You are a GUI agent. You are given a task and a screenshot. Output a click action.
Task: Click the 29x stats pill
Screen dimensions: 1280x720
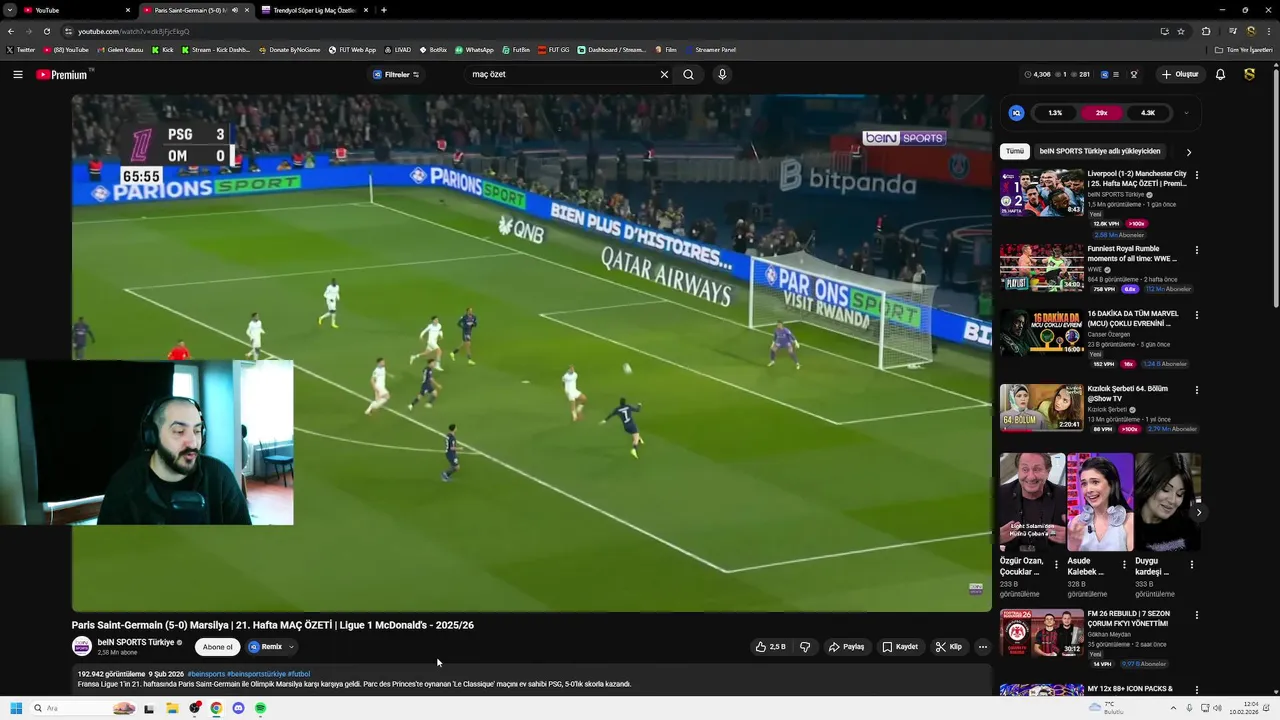pyautogui.click(x=1102, y=113)
